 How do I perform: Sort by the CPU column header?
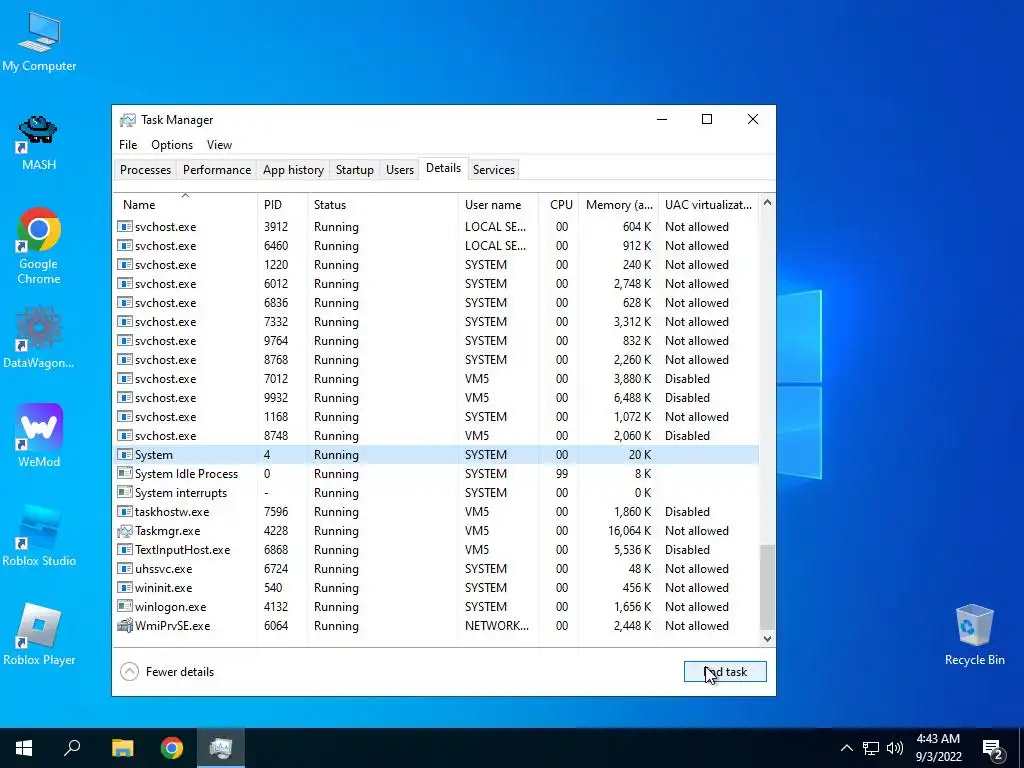pyautogui.click(x=558, y=204)
